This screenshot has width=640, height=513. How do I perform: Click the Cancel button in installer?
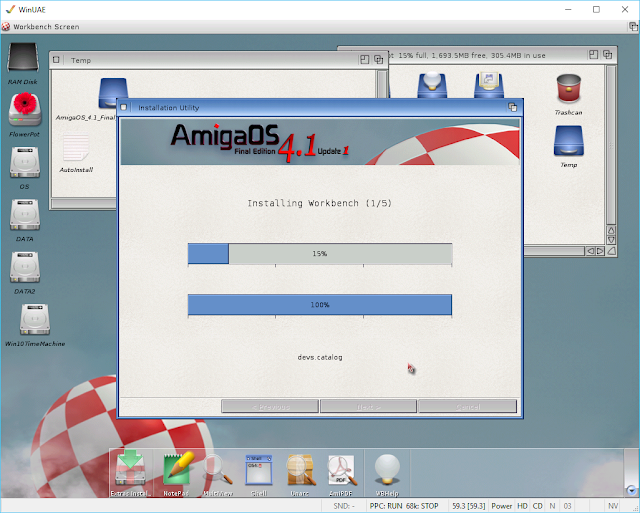(x=468, y=406)
